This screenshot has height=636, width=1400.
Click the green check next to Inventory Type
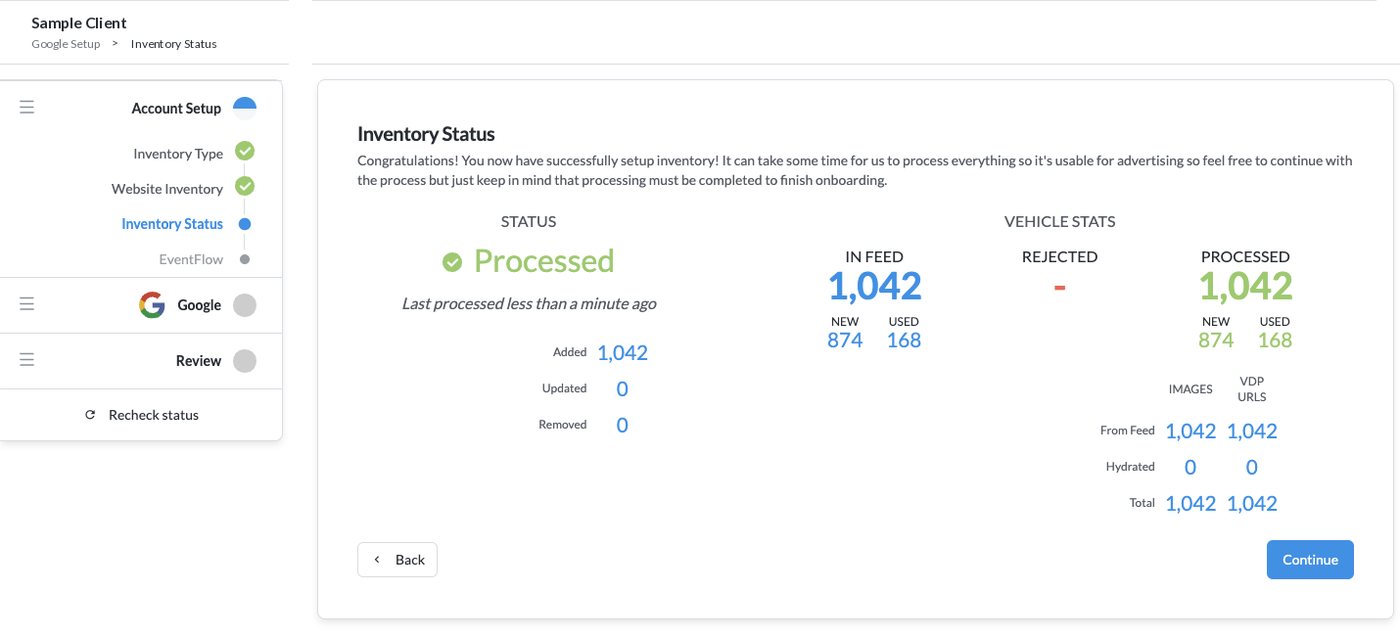point(244,151)
